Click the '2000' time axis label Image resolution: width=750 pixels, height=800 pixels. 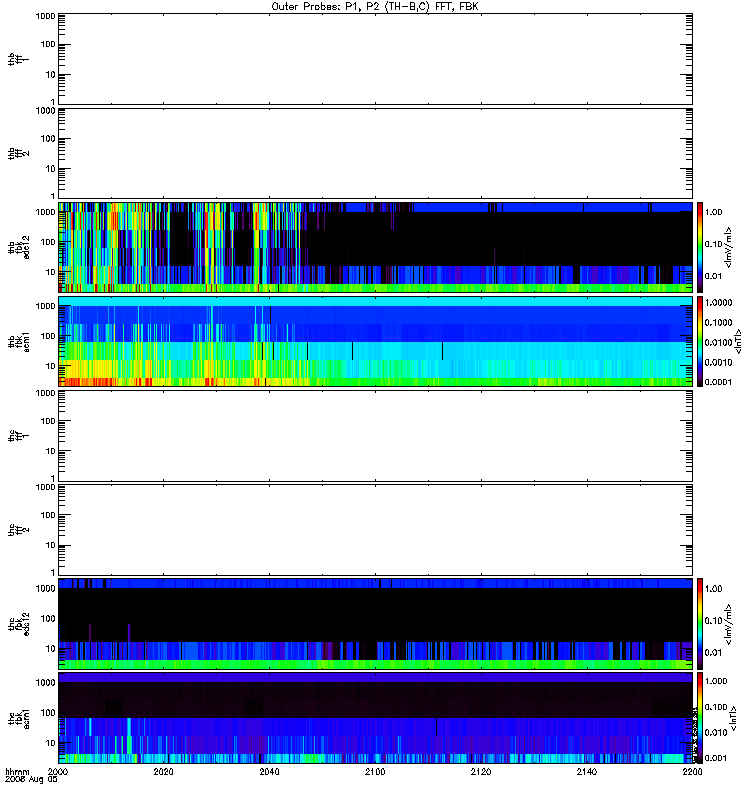point(58,772)
